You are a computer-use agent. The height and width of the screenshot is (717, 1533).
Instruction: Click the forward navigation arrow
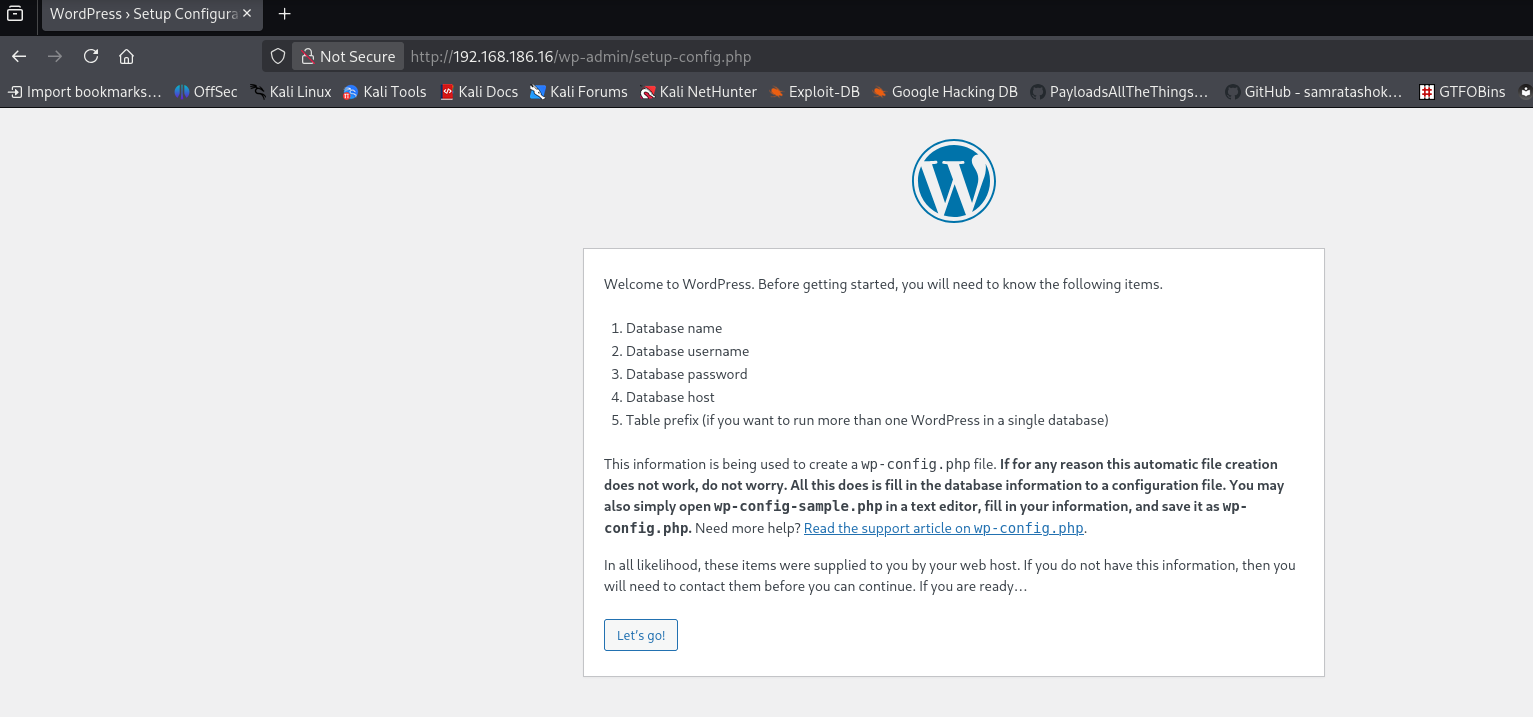[54, 56]
